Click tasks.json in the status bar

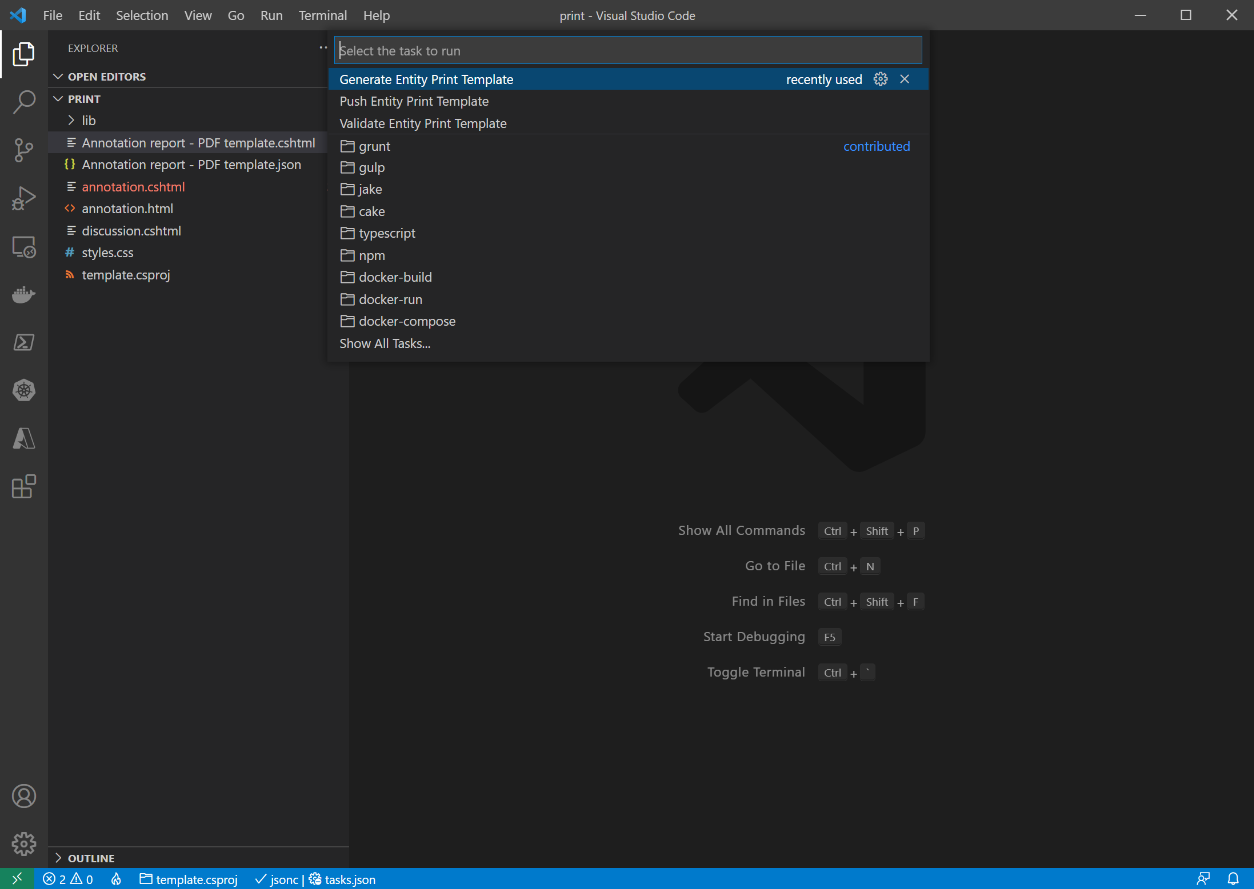[x=342, y=879]
